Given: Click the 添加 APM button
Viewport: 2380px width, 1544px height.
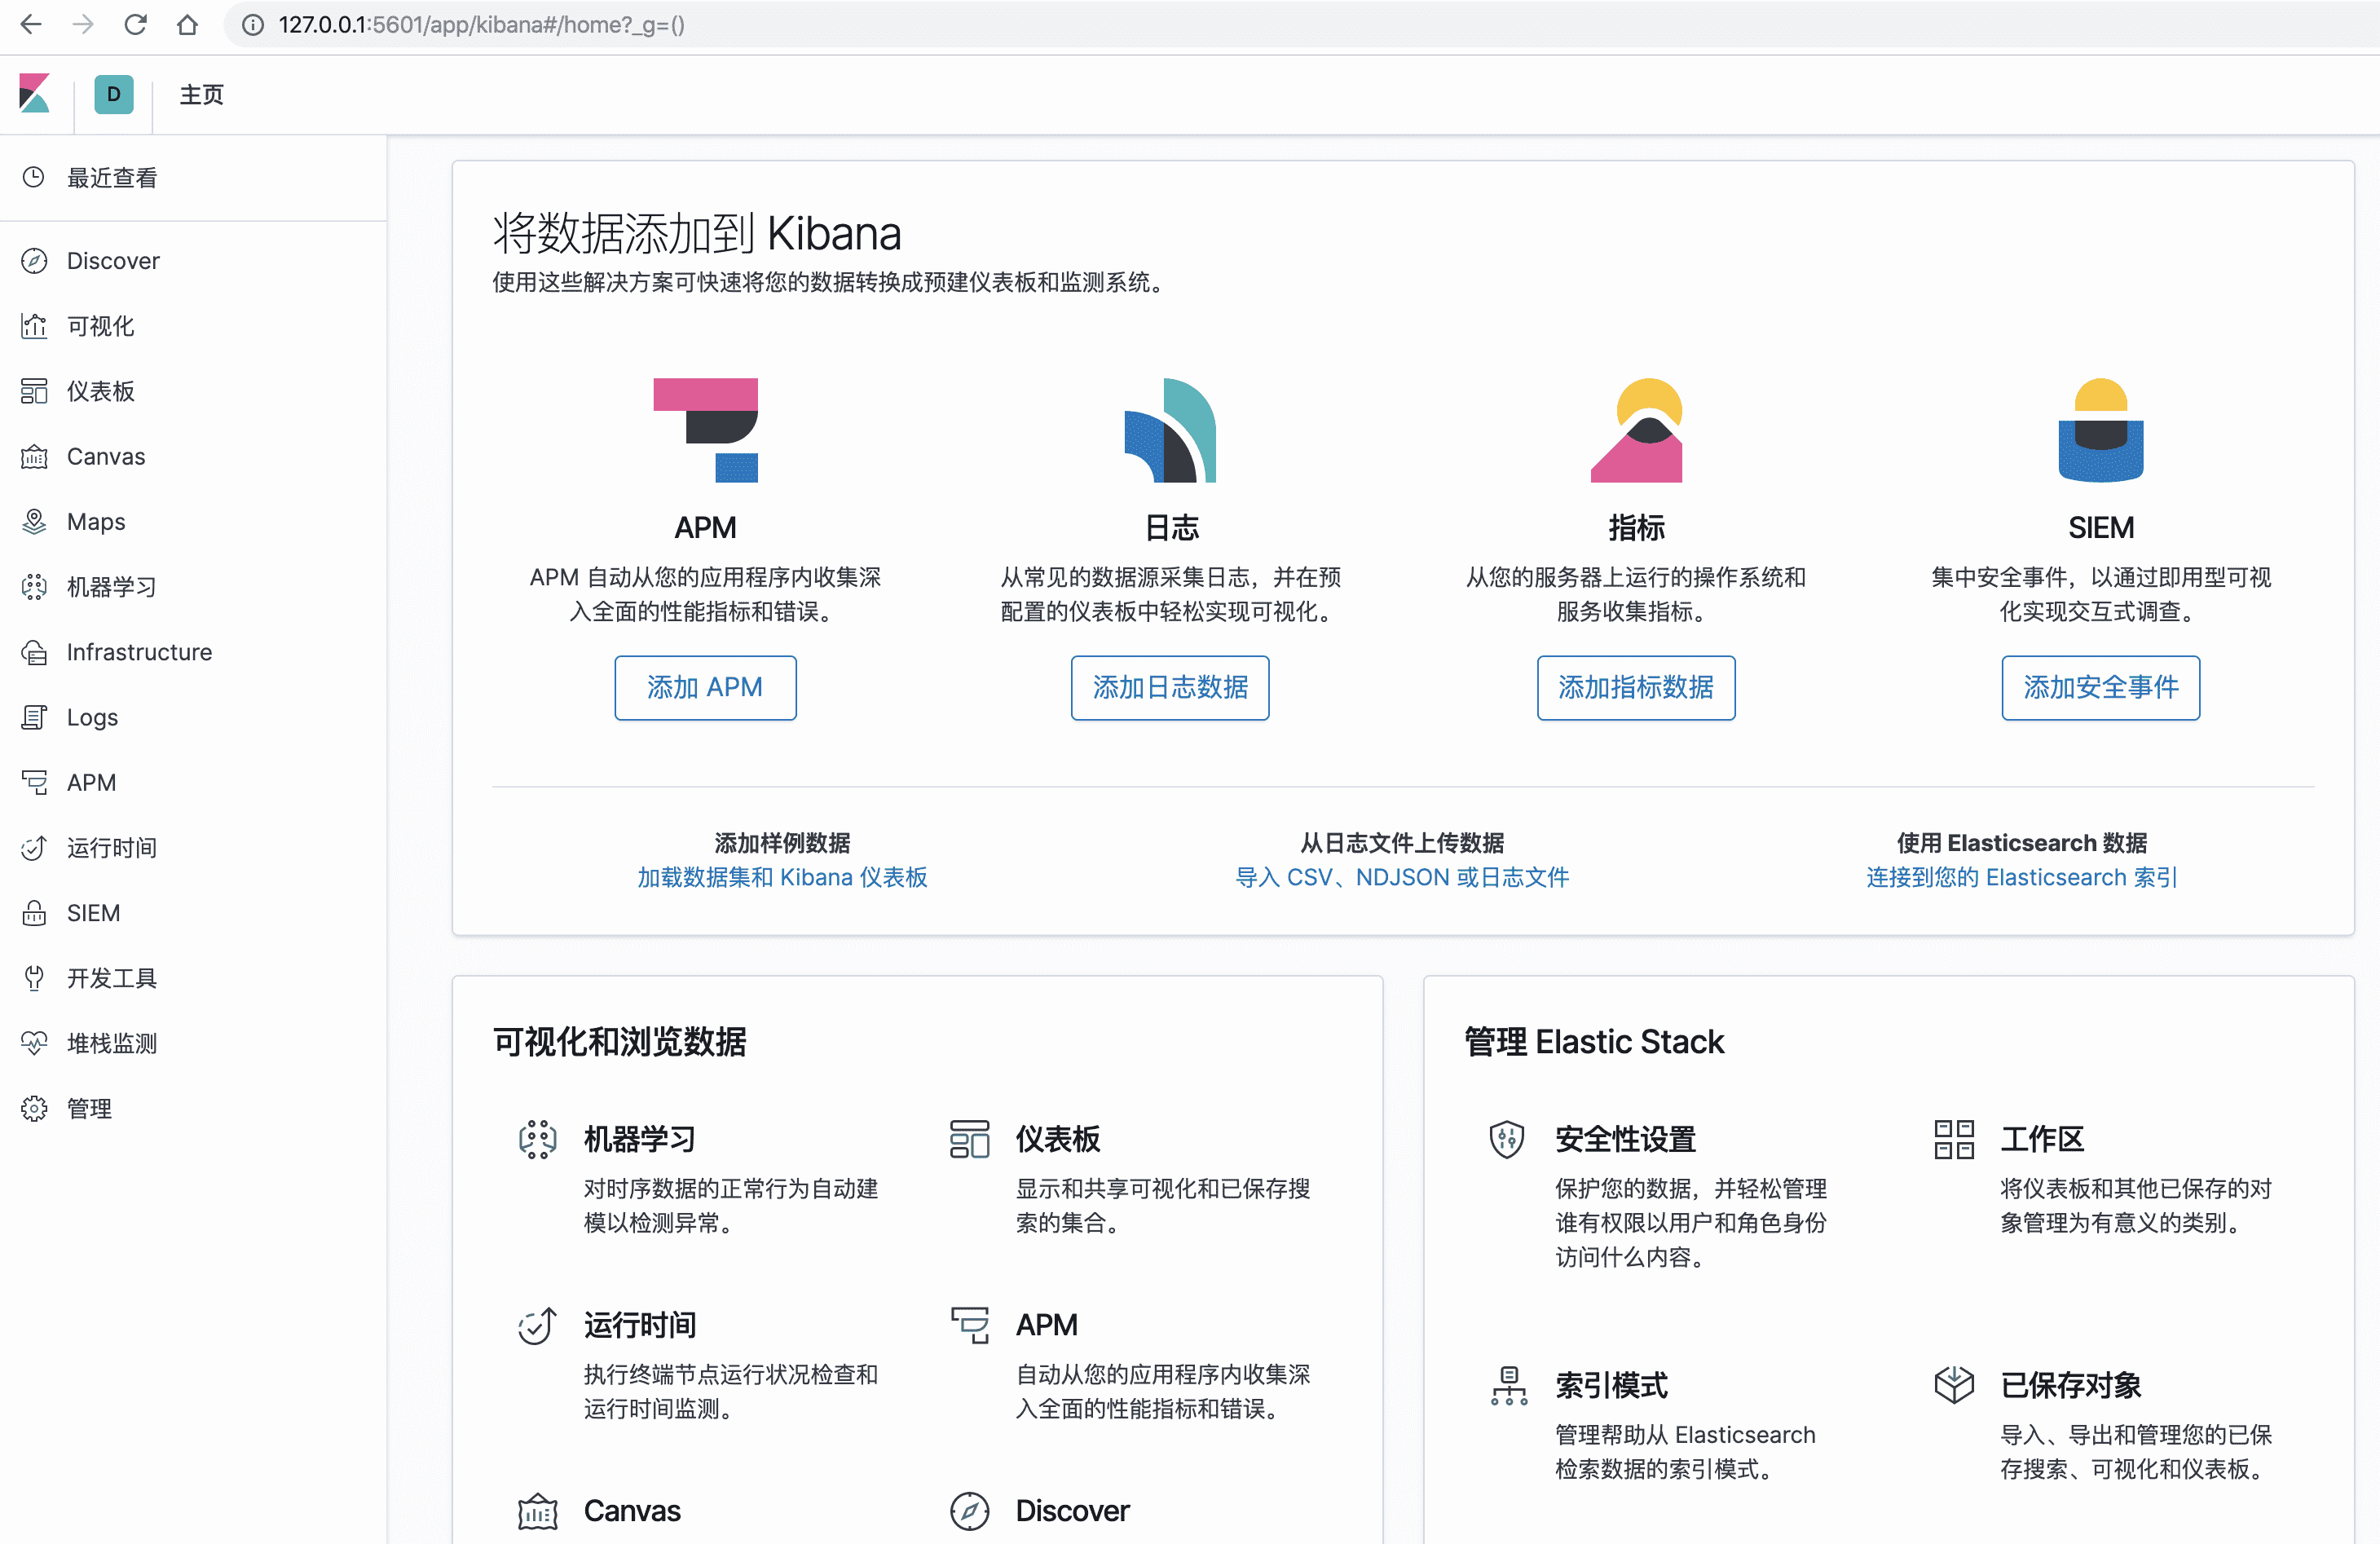Looking at the screenshot, I should (705, 687).
